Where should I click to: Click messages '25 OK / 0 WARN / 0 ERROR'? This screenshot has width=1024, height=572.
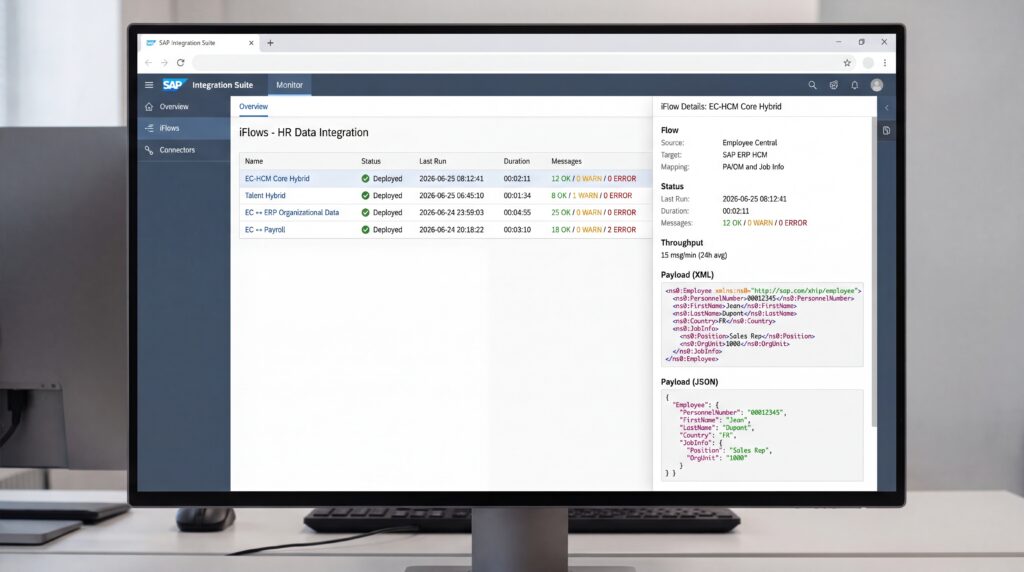point(593,212)
